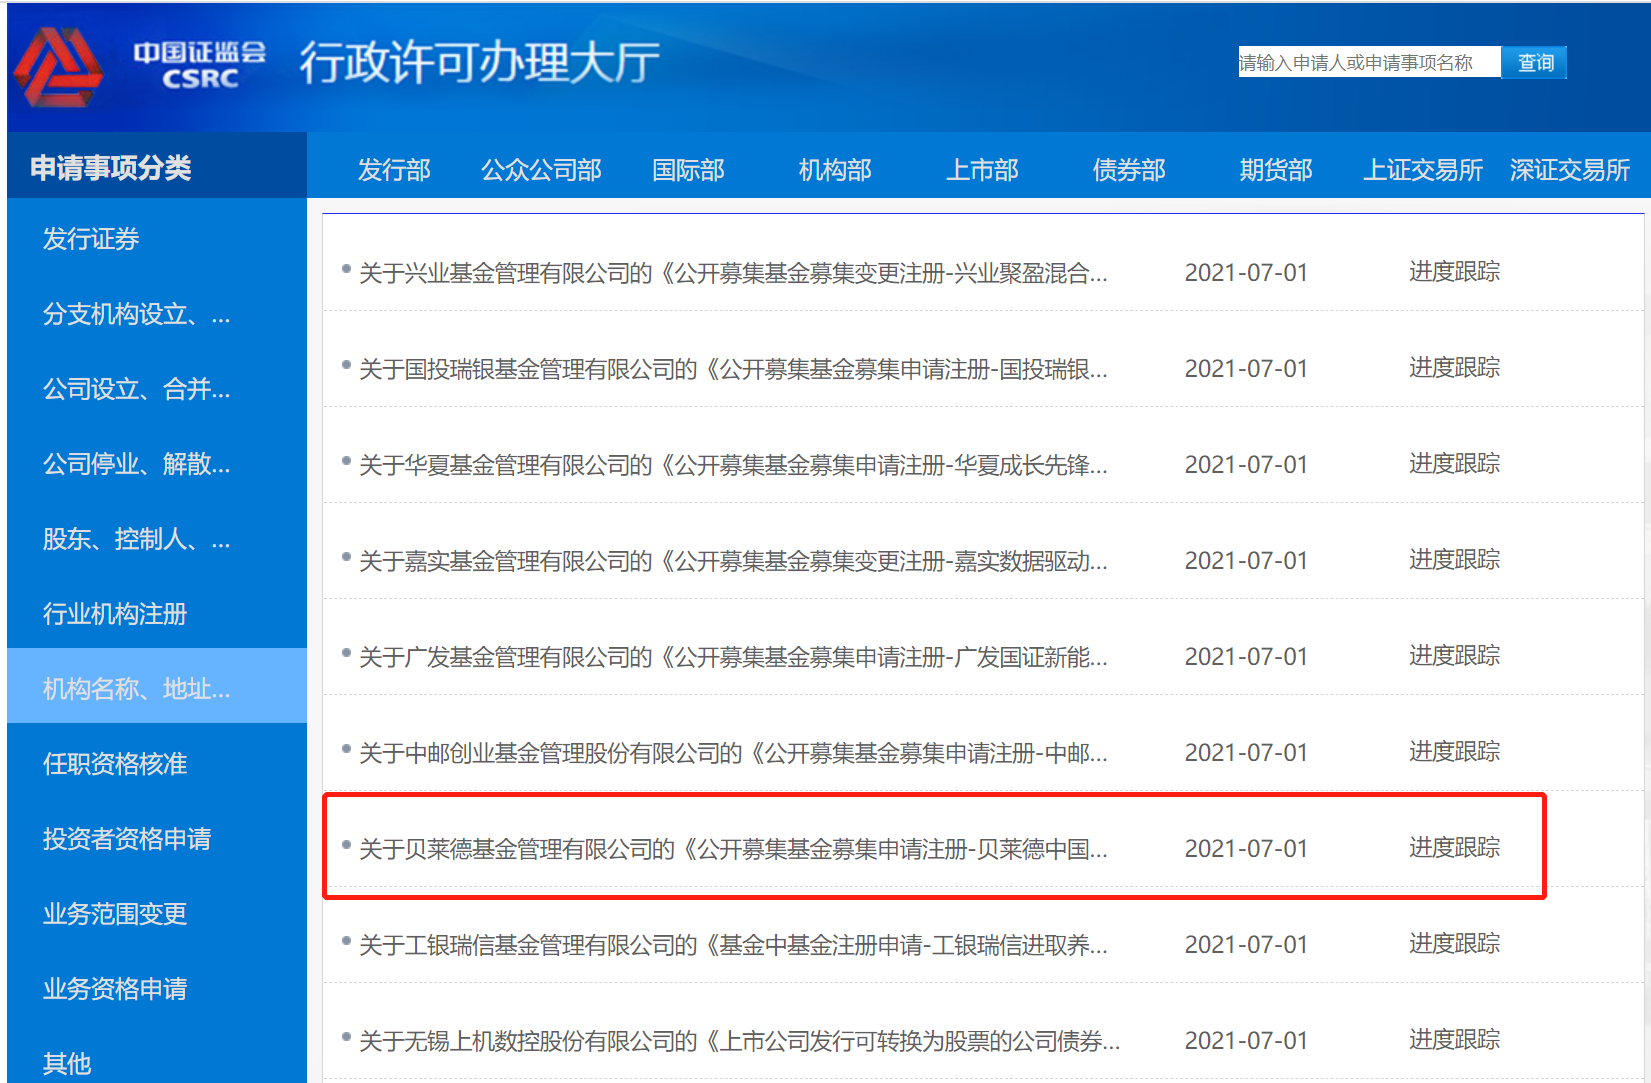Viewport: 1651px width, 1083px height.
Task: Click the 2021-07-01 date in 兴业基金 row
Action: coord(1246,273)
